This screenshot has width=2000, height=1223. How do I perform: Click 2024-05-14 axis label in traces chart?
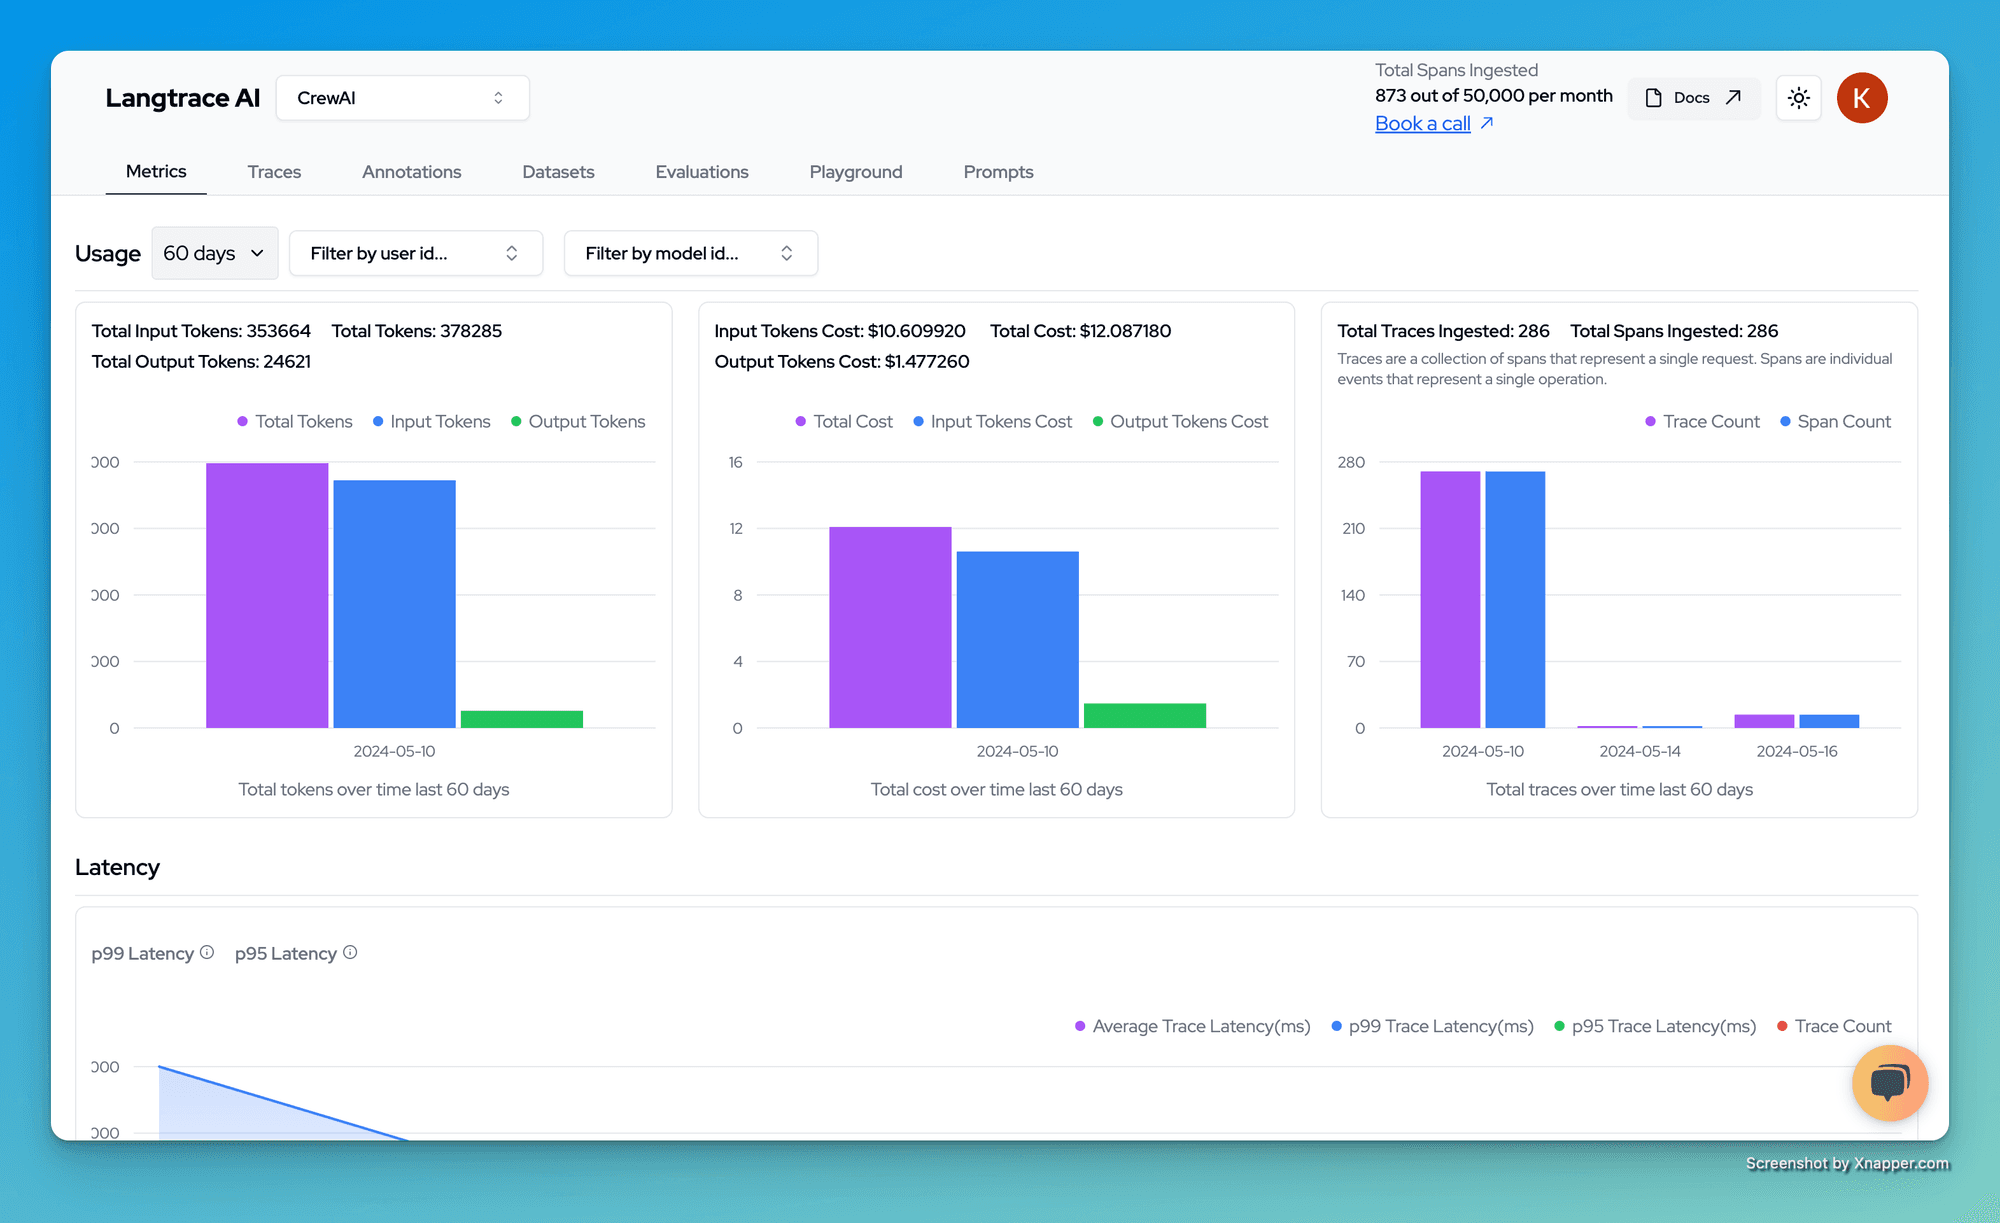pos(1640,751)
